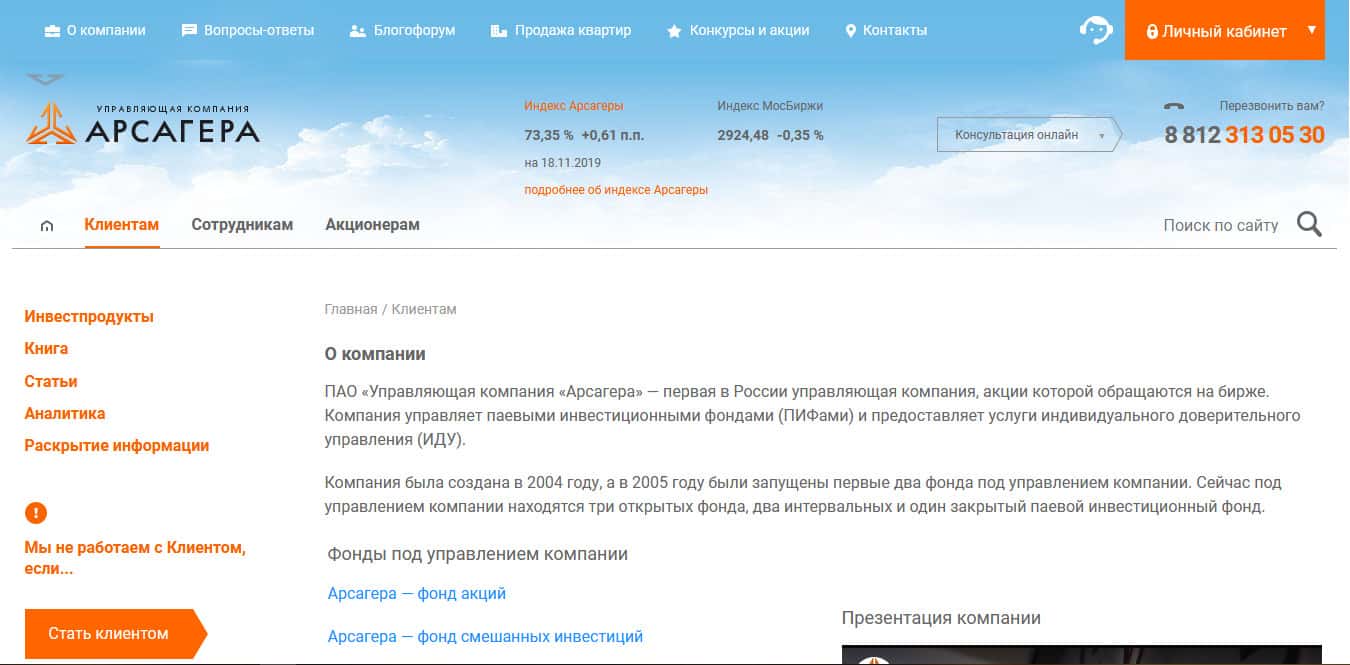This screenshot has height=665, width=1350.
Task: Follow the подробнее об индексе Арсагеры link
Action: coord(616,190)
